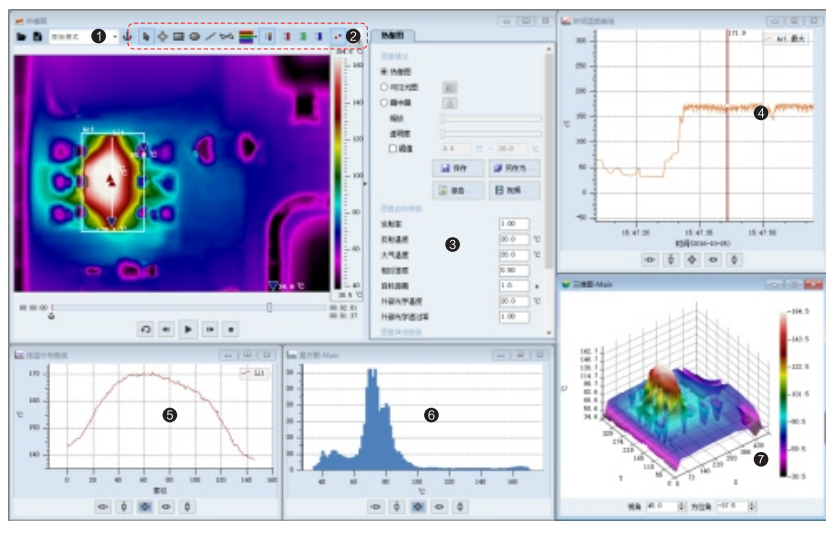
Task: Select the straight line measurement tool
Action: [210, 36]
